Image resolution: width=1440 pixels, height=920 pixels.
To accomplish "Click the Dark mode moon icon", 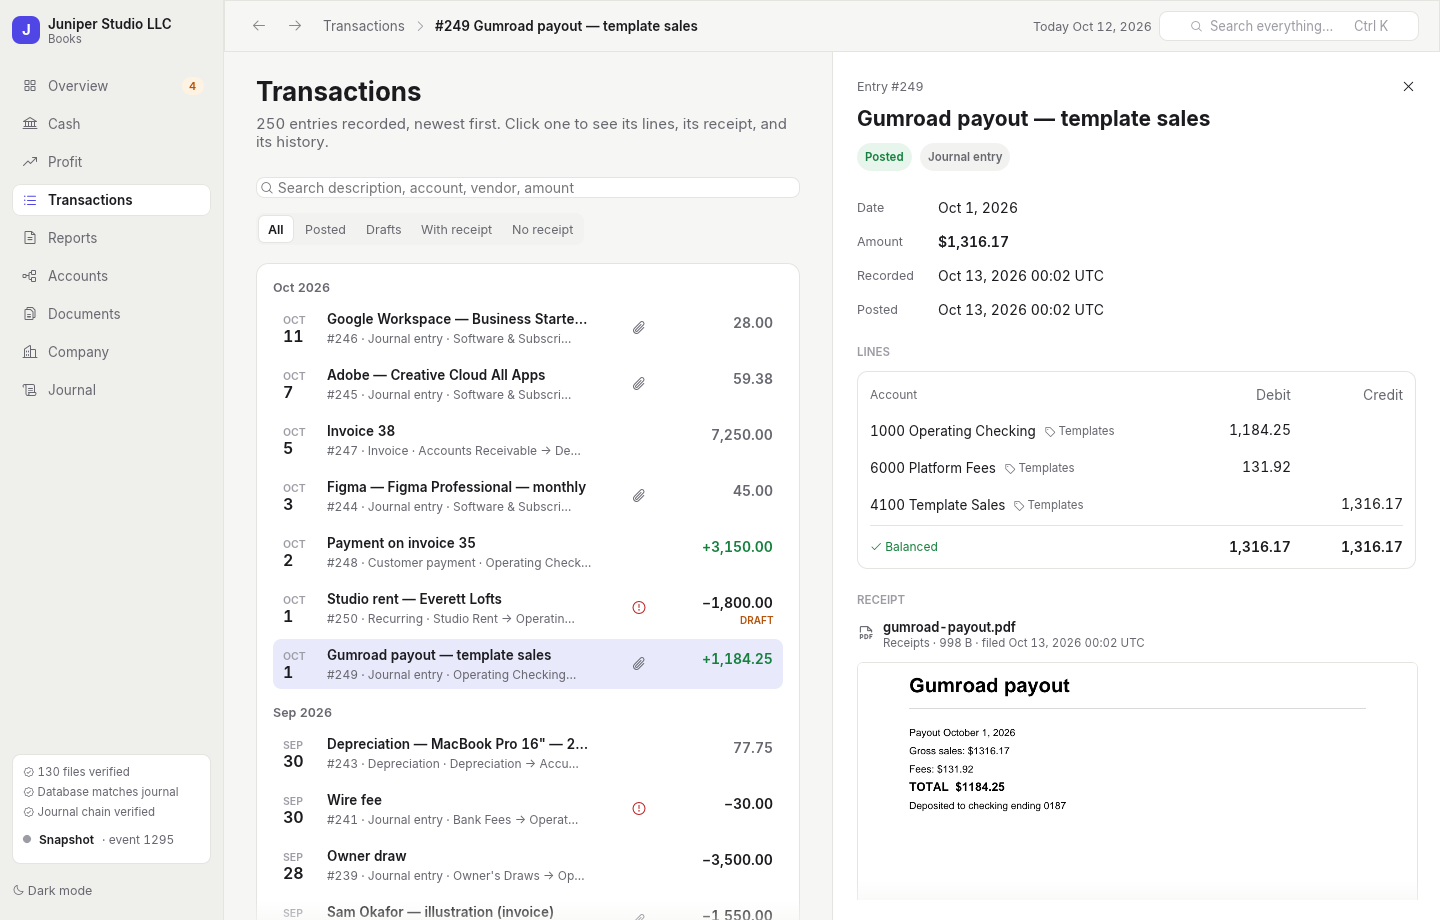I will pyautogui.click(x=18, y=891).
